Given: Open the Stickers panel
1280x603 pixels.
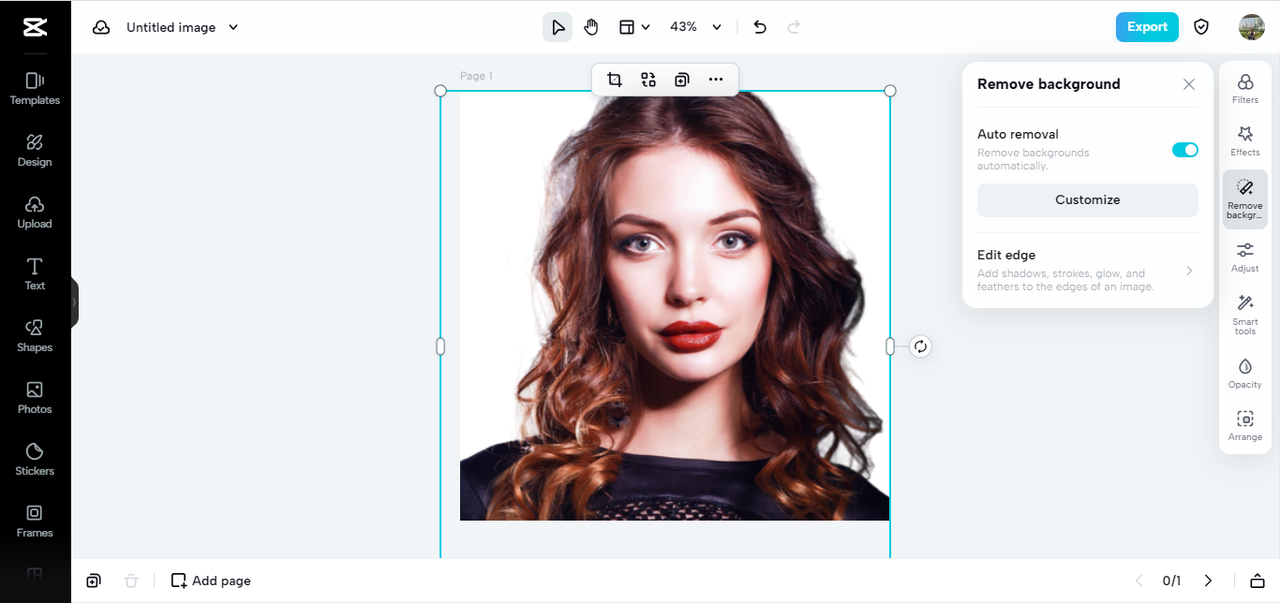Looking at the screenshot, I should [x=35, y=459].
